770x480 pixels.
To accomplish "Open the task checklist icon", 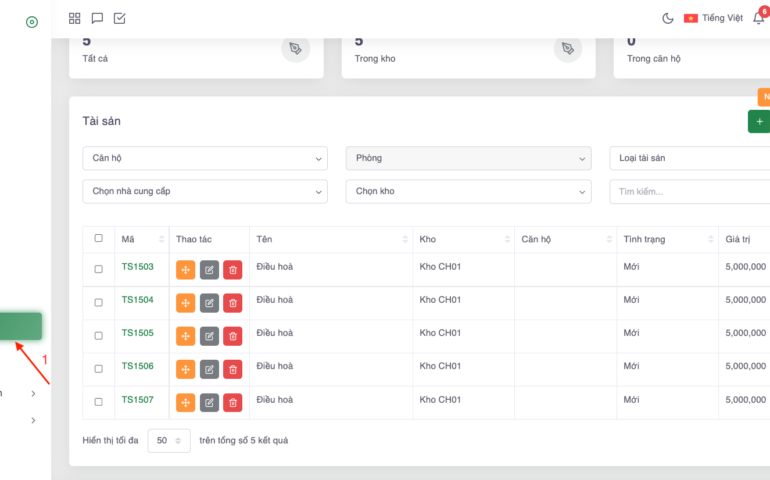I will [120, 18].
